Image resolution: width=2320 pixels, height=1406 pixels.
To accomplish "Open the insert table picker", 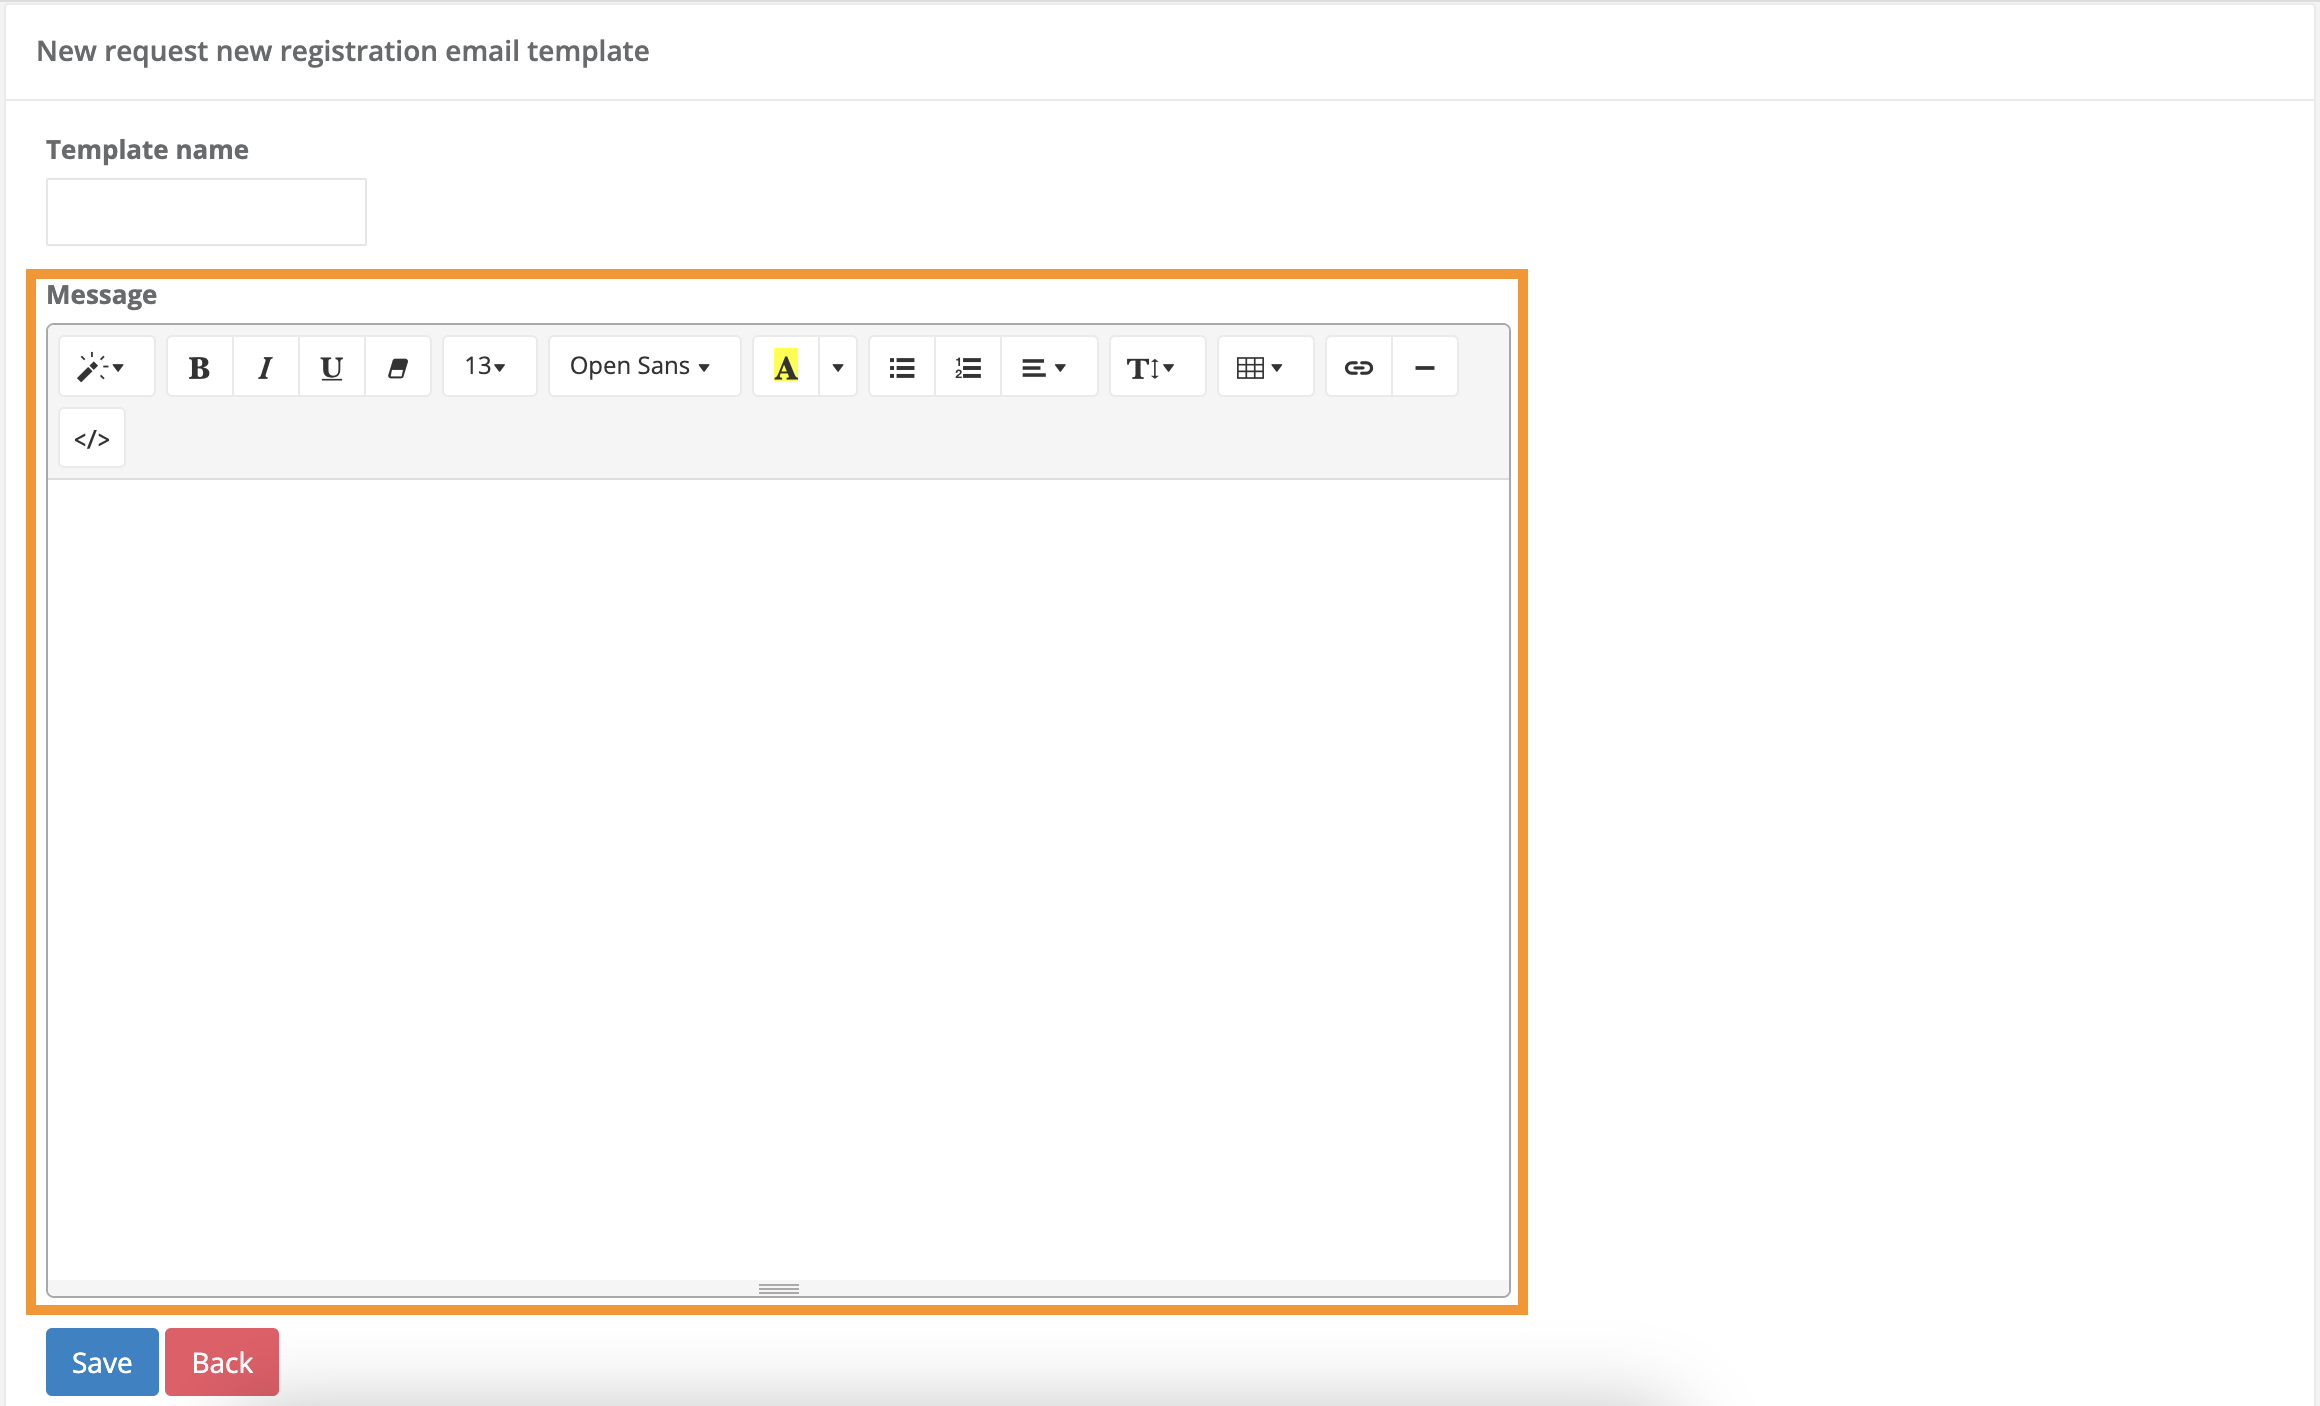I will [x=1263, y=366].
